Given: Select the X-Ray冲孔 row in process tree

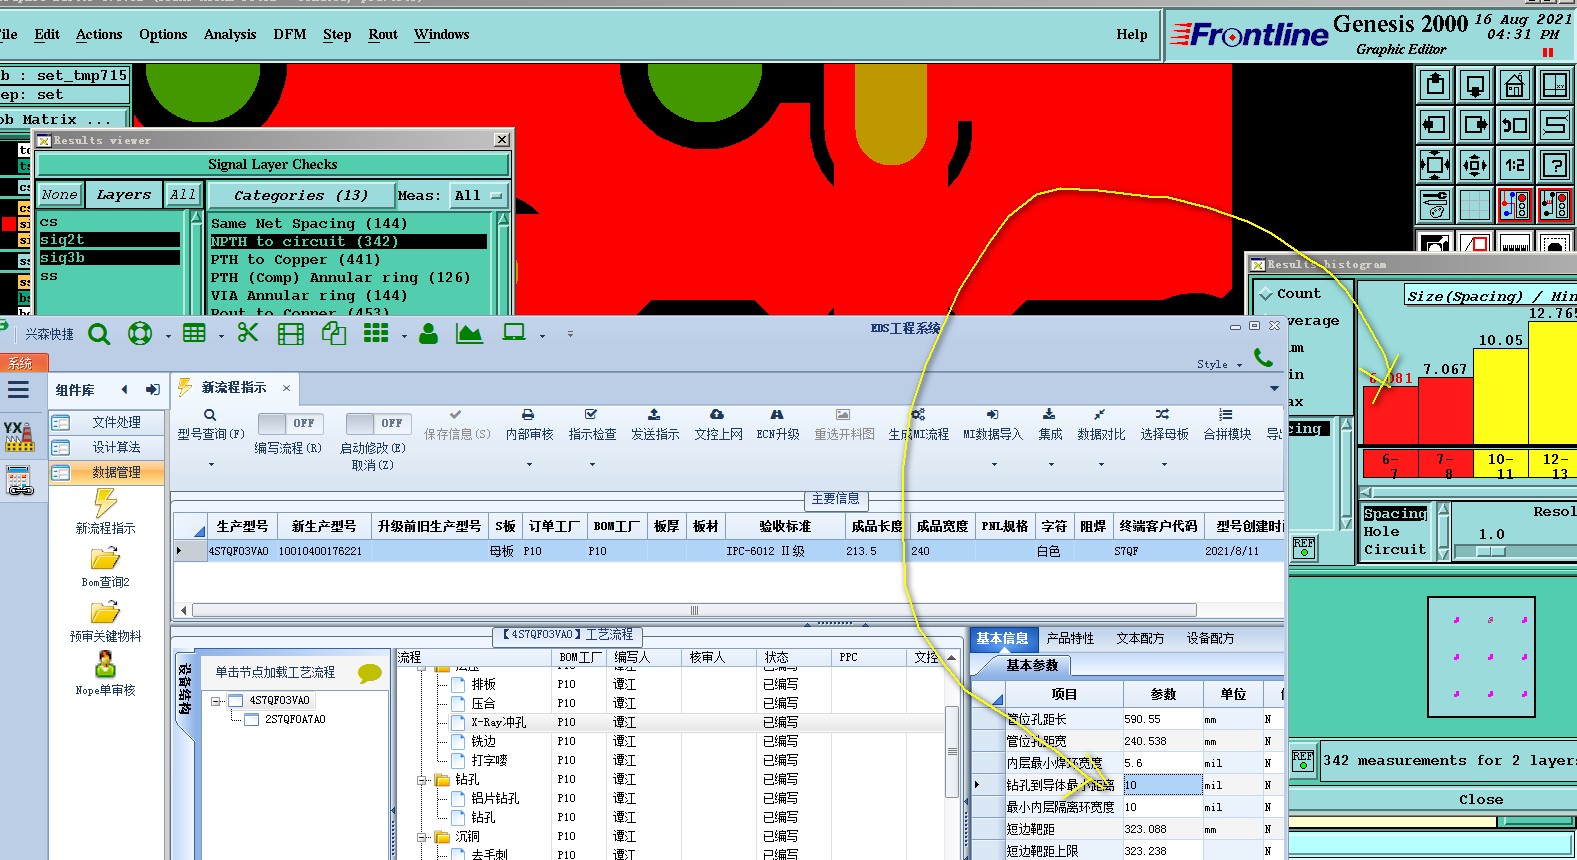Looking at the screenshot, I should 670,722.
